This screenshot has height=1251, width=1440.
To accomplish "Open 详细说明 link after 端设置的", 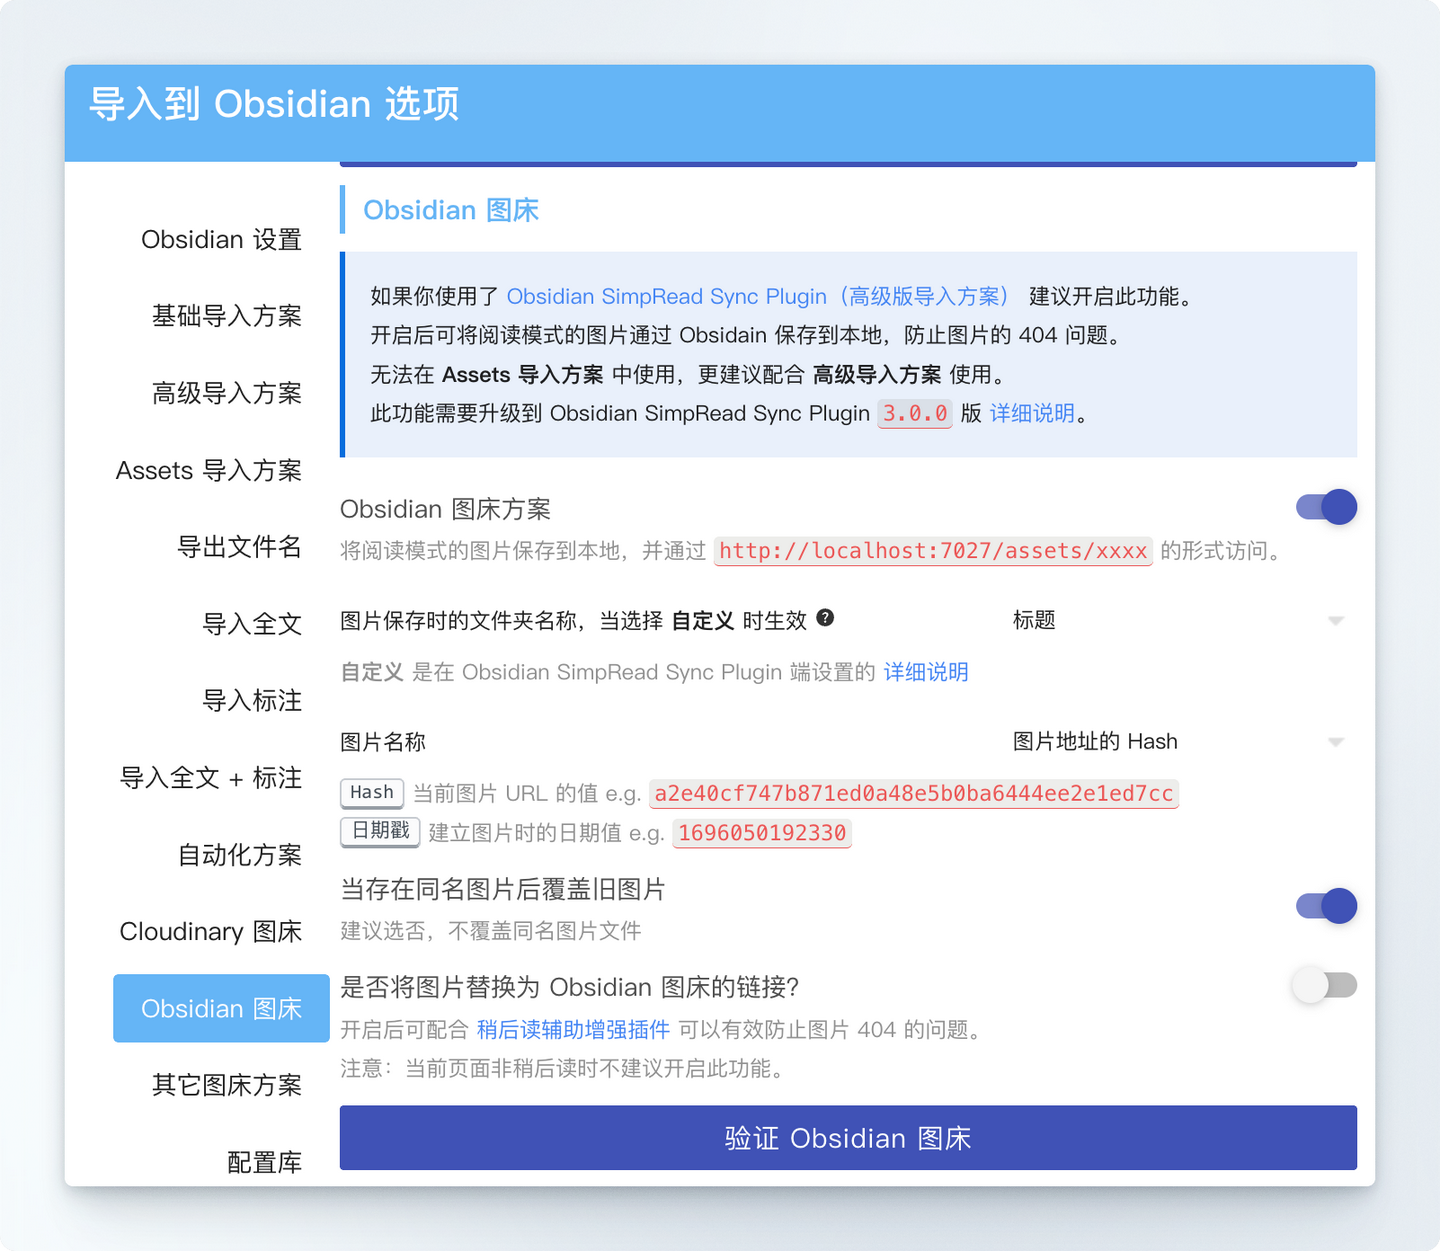I will pos(926,672).
